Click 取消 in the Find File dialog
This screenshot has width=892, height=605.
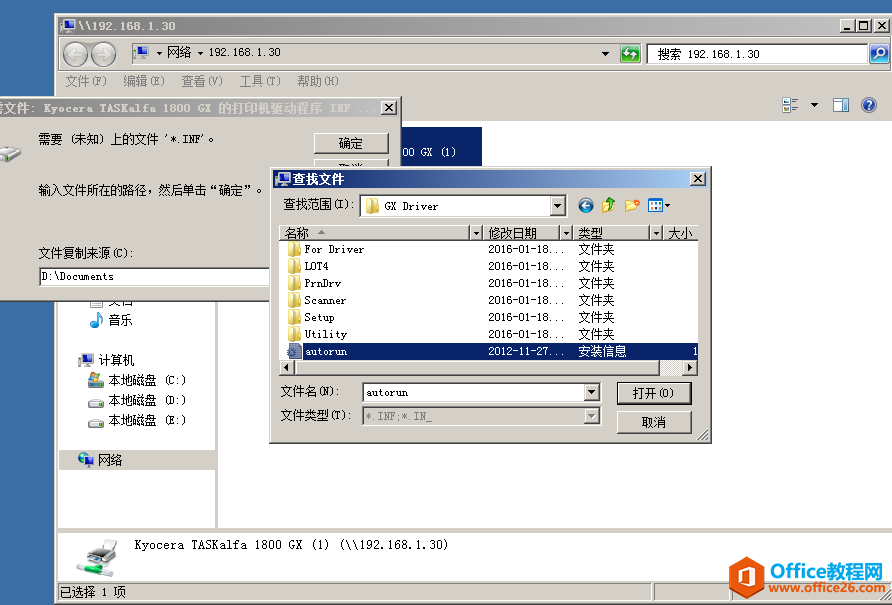(654, 422)
